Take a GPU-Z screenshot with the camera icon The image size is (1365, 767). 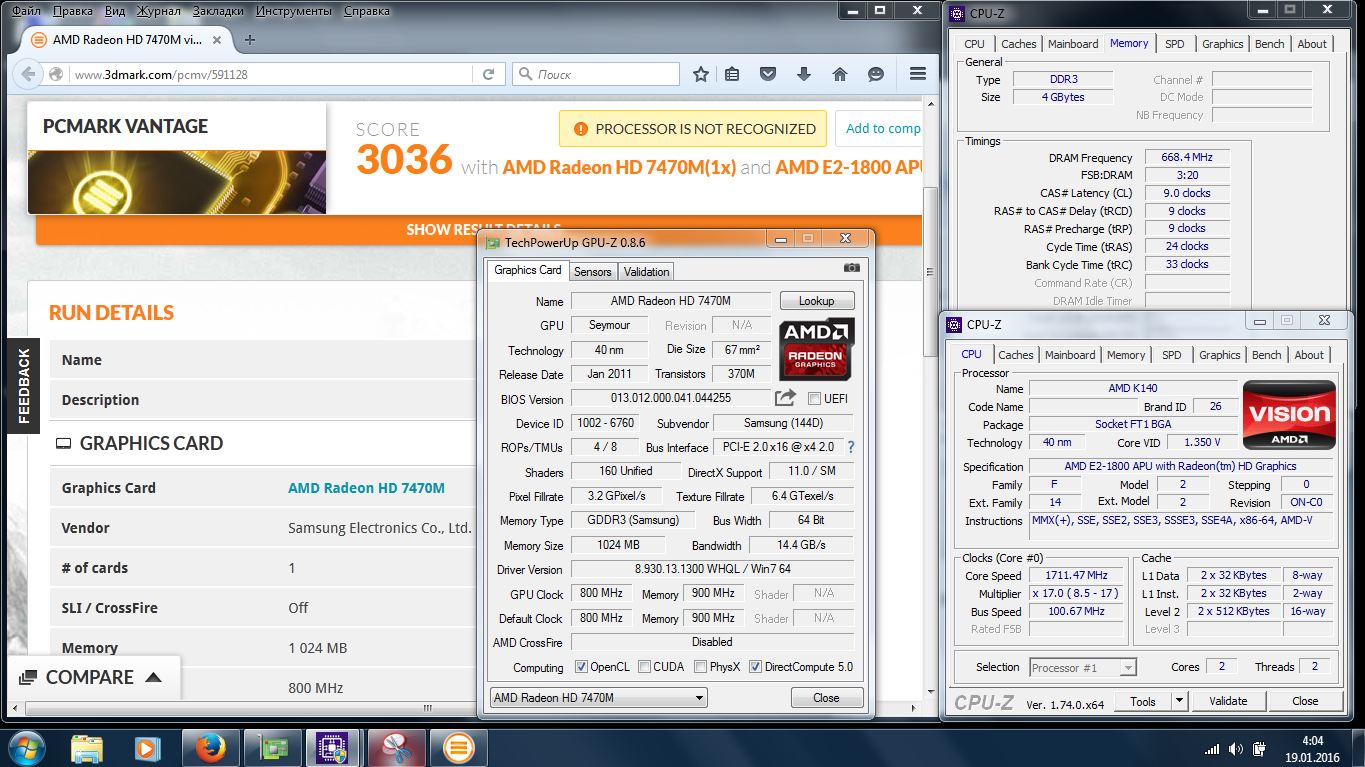click(851, 268)
